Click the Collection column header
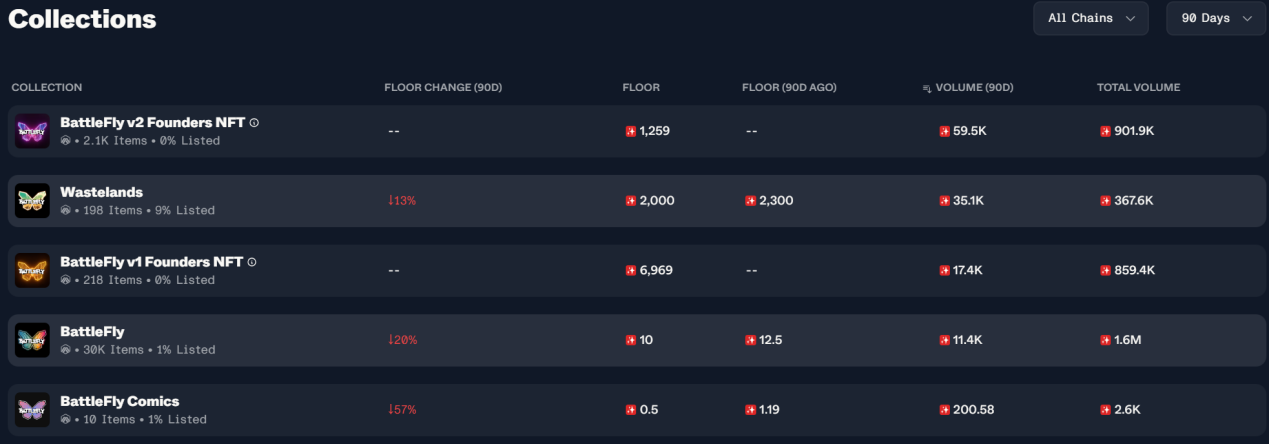Screen dimensions: 1269x444 tap(47, 88)
